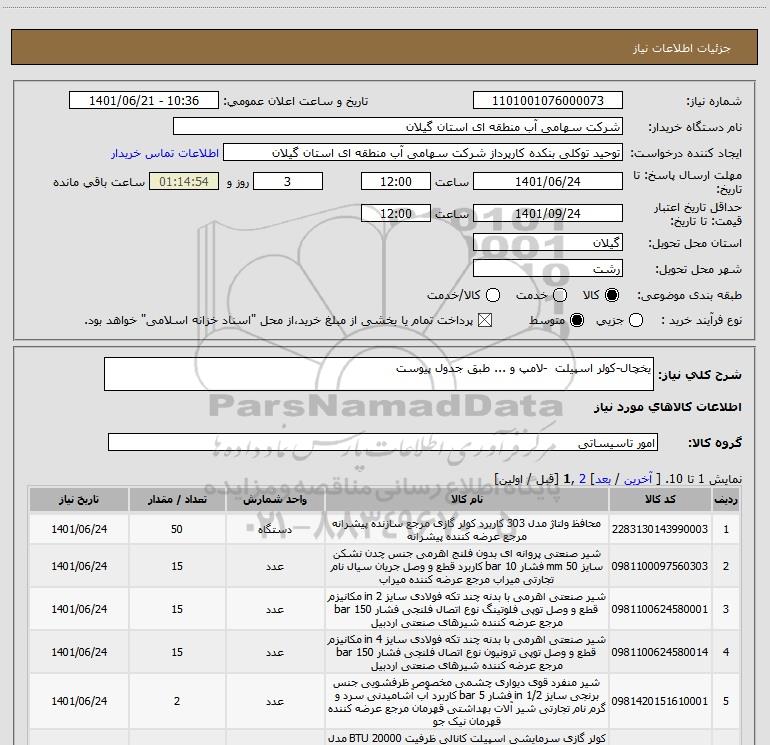Click quantity 50 in row 1
Viewport: 770px width, 745px height.
pos(177,529)
